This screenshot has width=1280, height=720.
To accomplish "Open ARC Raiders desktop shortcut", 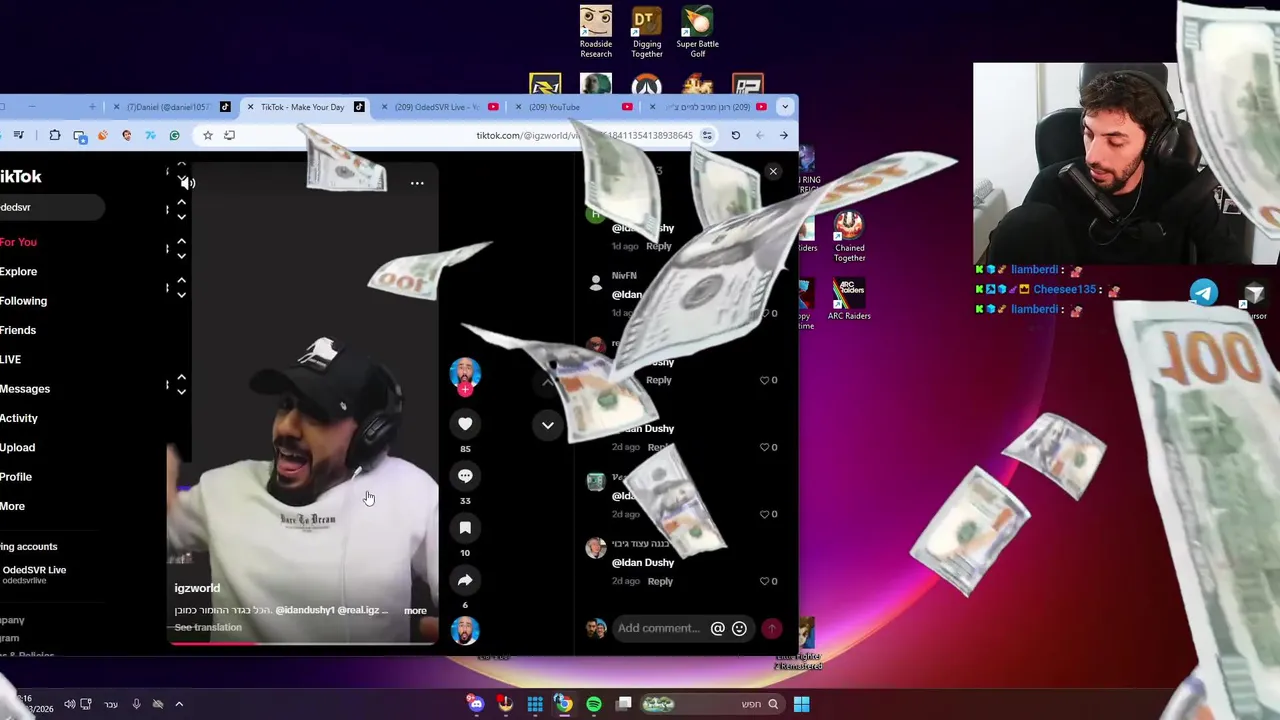I will coord(849,299).
